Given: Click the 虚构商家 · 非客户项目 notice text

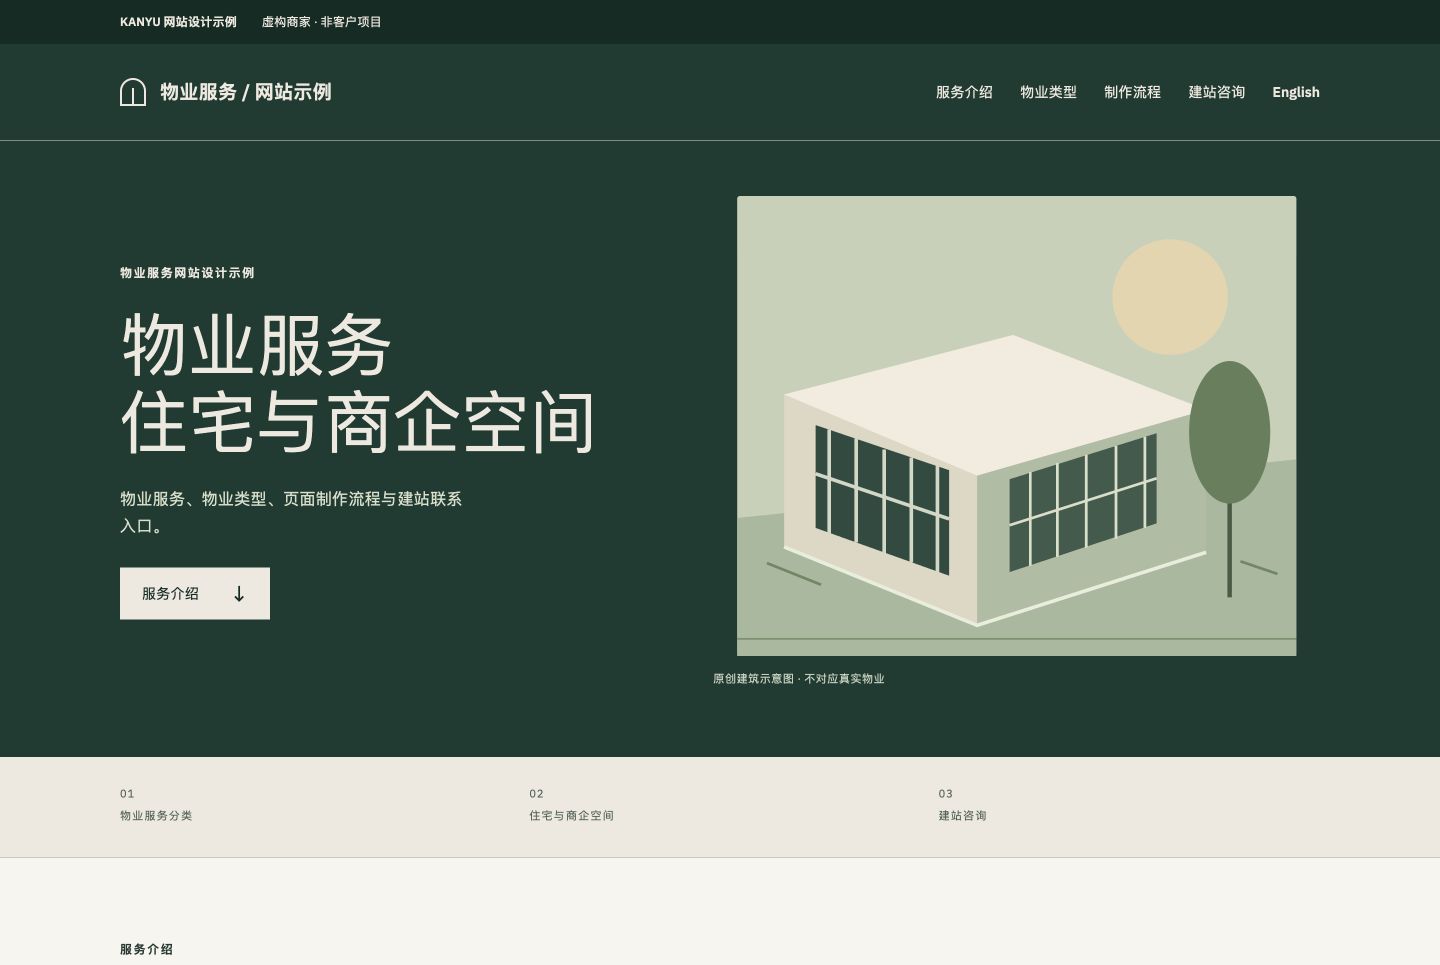Looking at the screenshot, I should click(x=322, y=22).
